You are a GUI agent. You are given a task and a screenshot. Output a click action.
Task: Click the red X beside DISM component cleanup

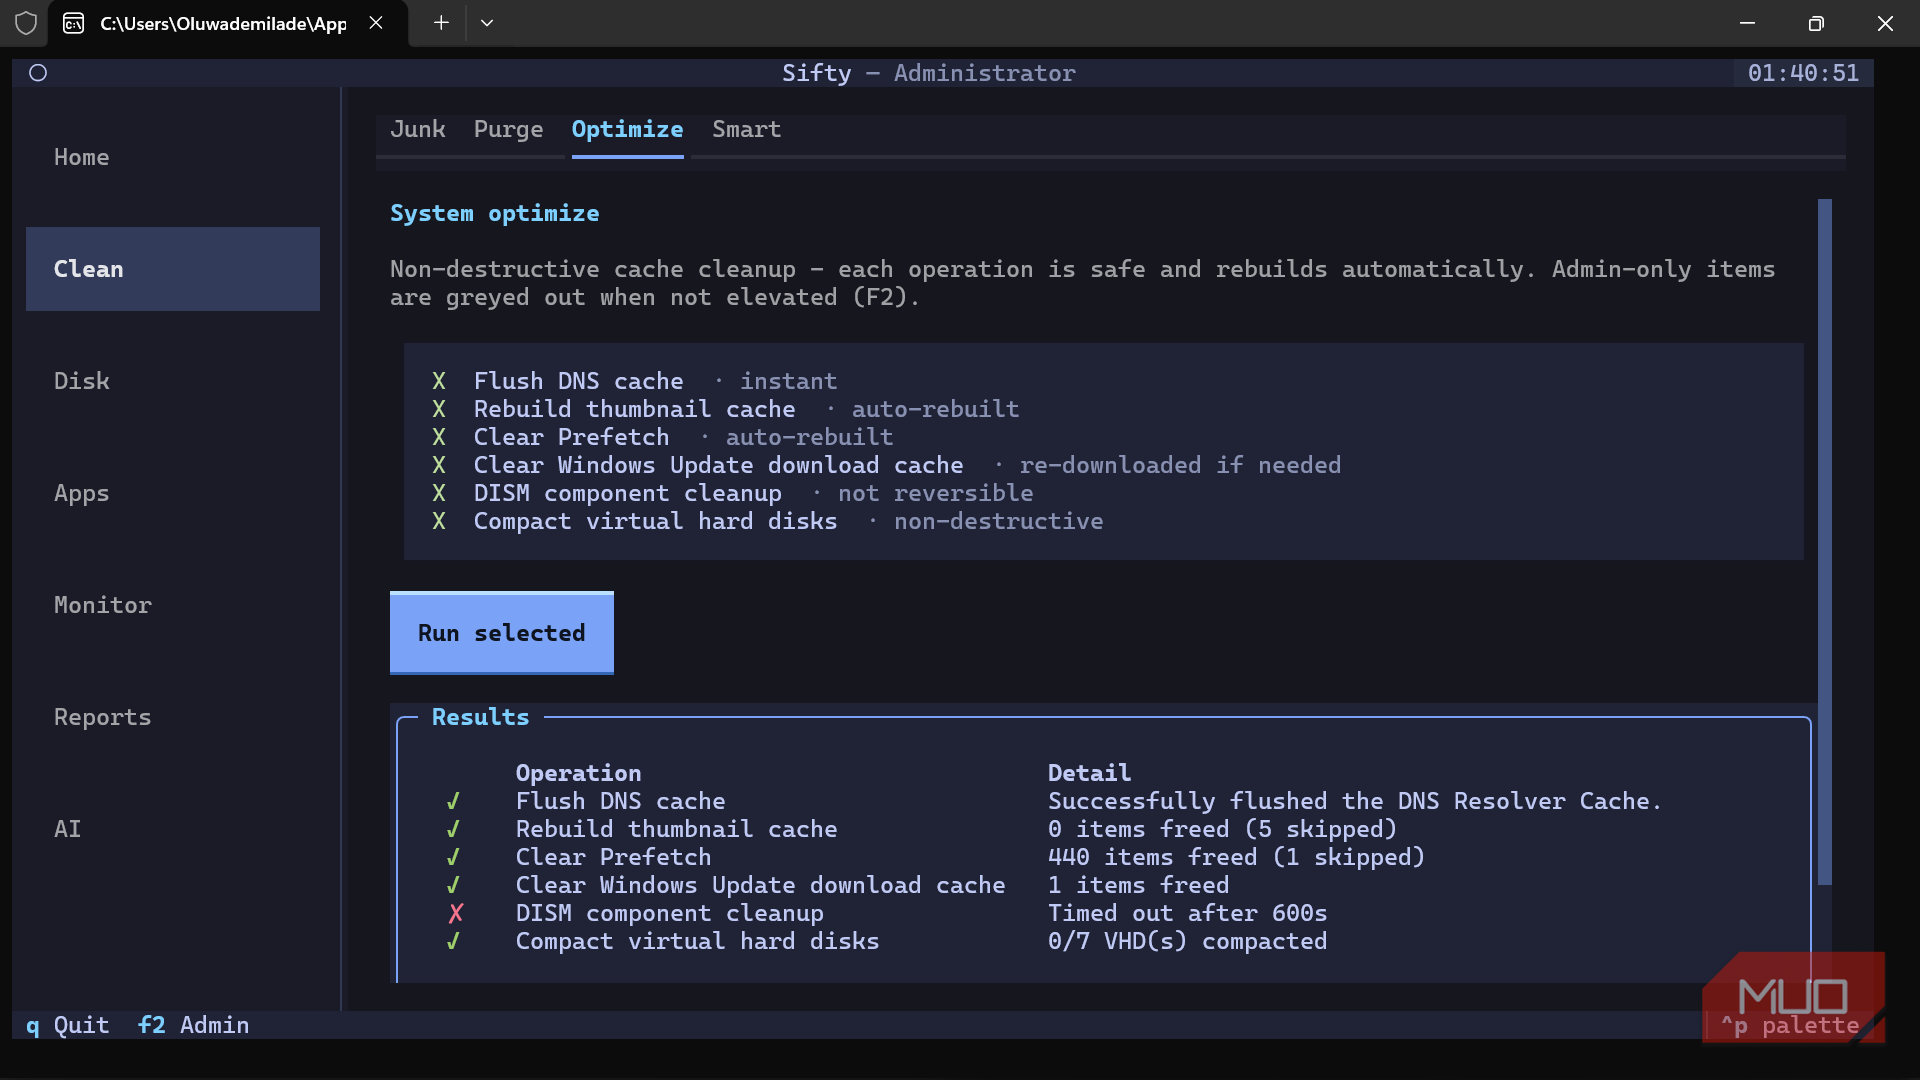coord(456,913)
